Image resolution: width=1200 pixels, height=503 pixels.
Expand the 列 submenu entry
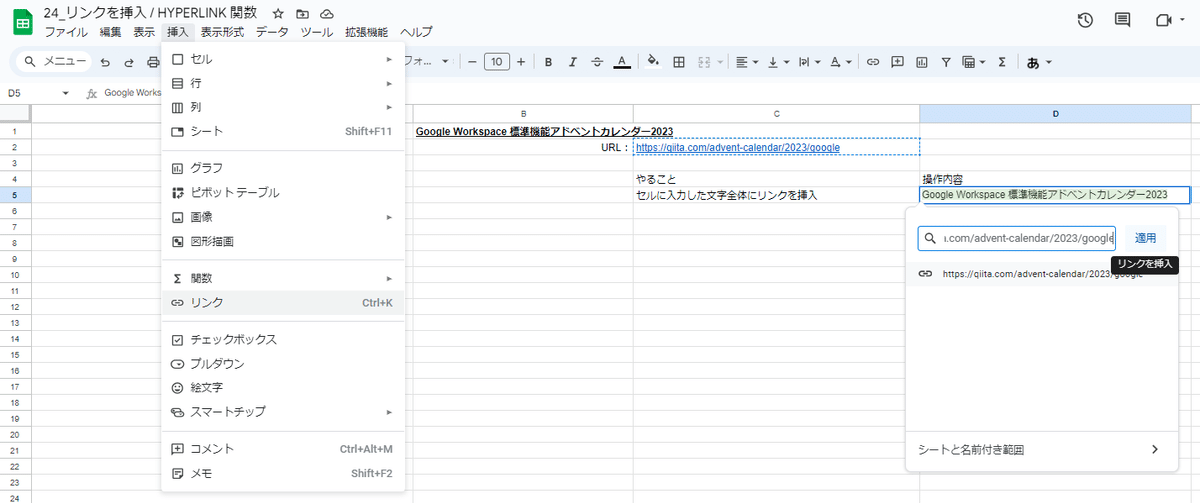(x=283, y=107)
